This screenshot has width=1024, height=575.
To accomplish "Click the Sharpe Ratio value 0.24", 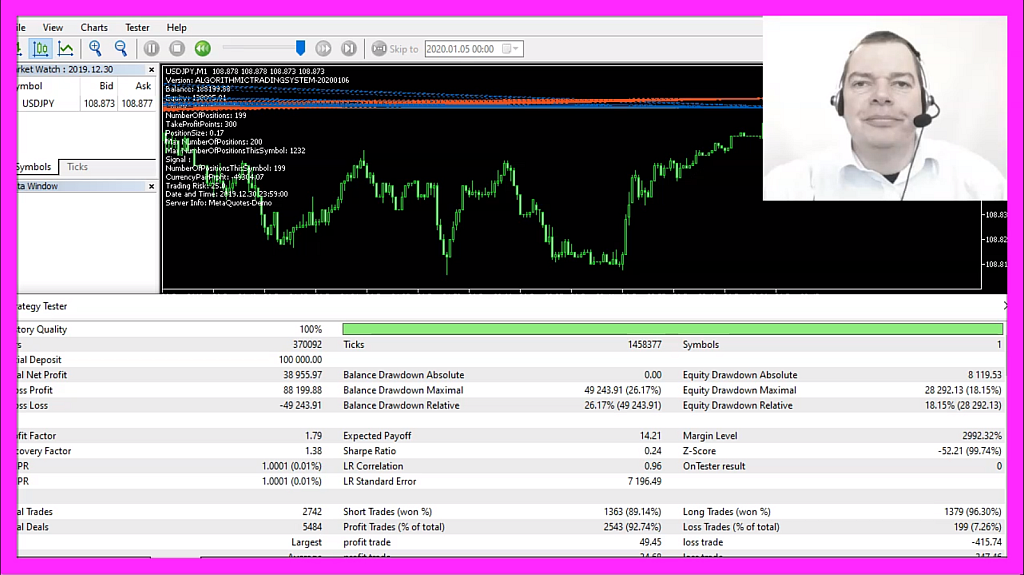I will pyautogui.click(x=652, y=451).
